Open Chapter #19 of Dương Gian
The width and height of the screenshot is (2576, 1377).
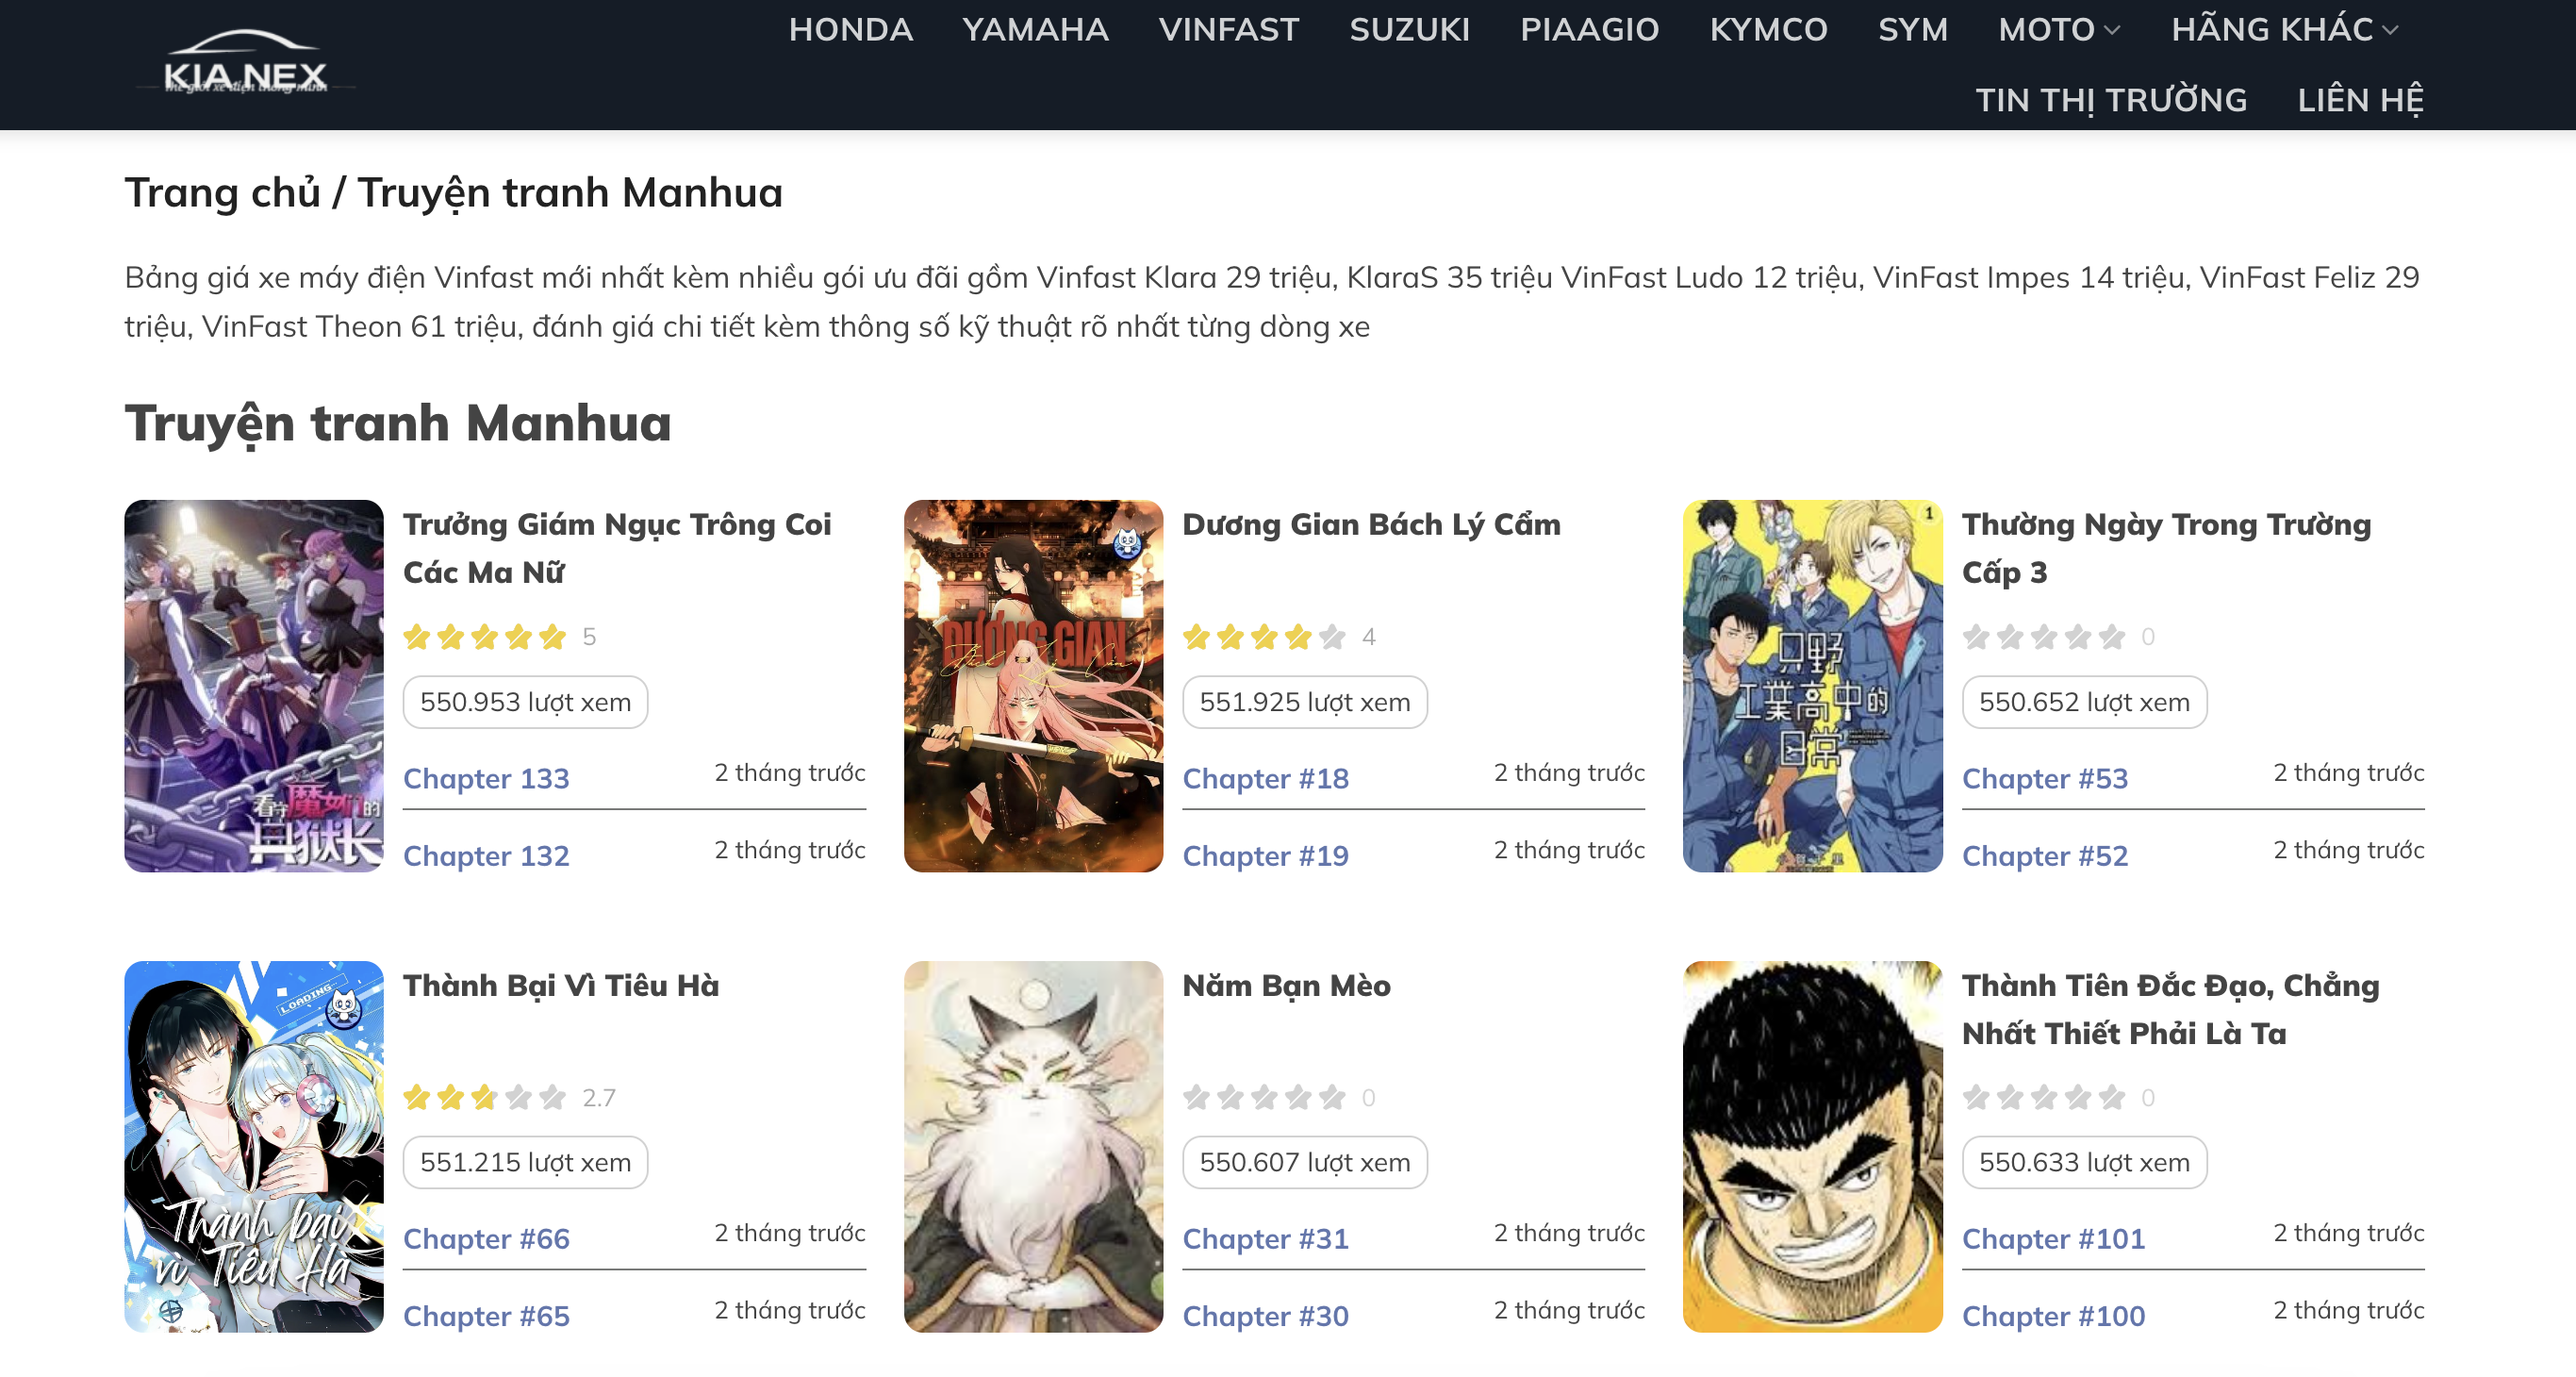tap(1265, 856)
